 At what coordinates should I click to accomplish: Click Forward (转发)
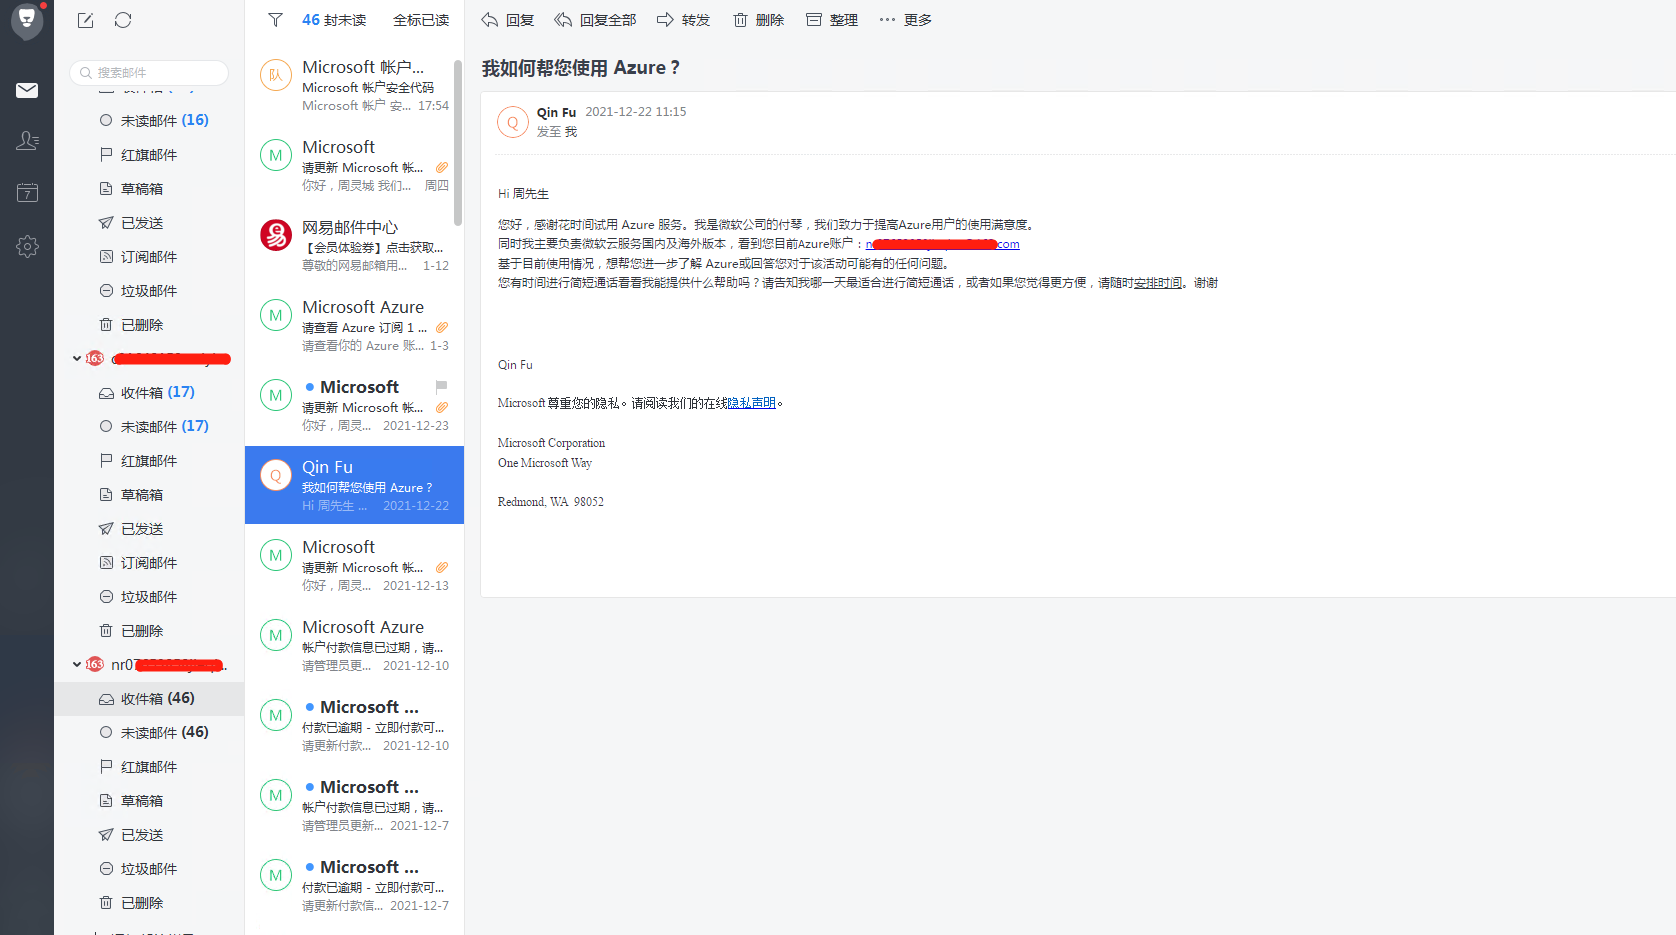[x=683, y=20]
